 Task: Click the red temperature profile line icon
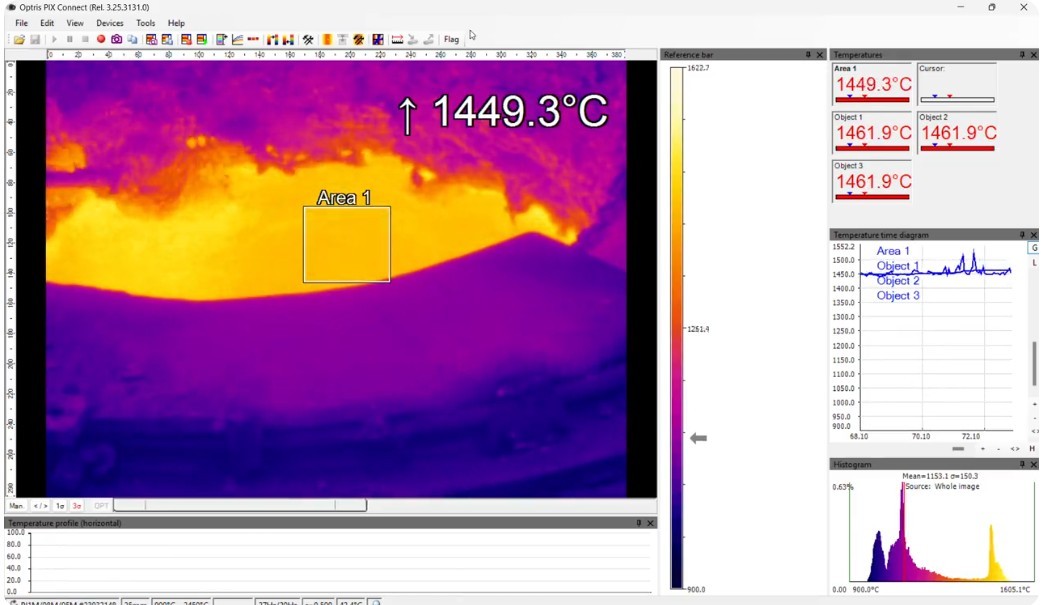(x=253, y=39)
